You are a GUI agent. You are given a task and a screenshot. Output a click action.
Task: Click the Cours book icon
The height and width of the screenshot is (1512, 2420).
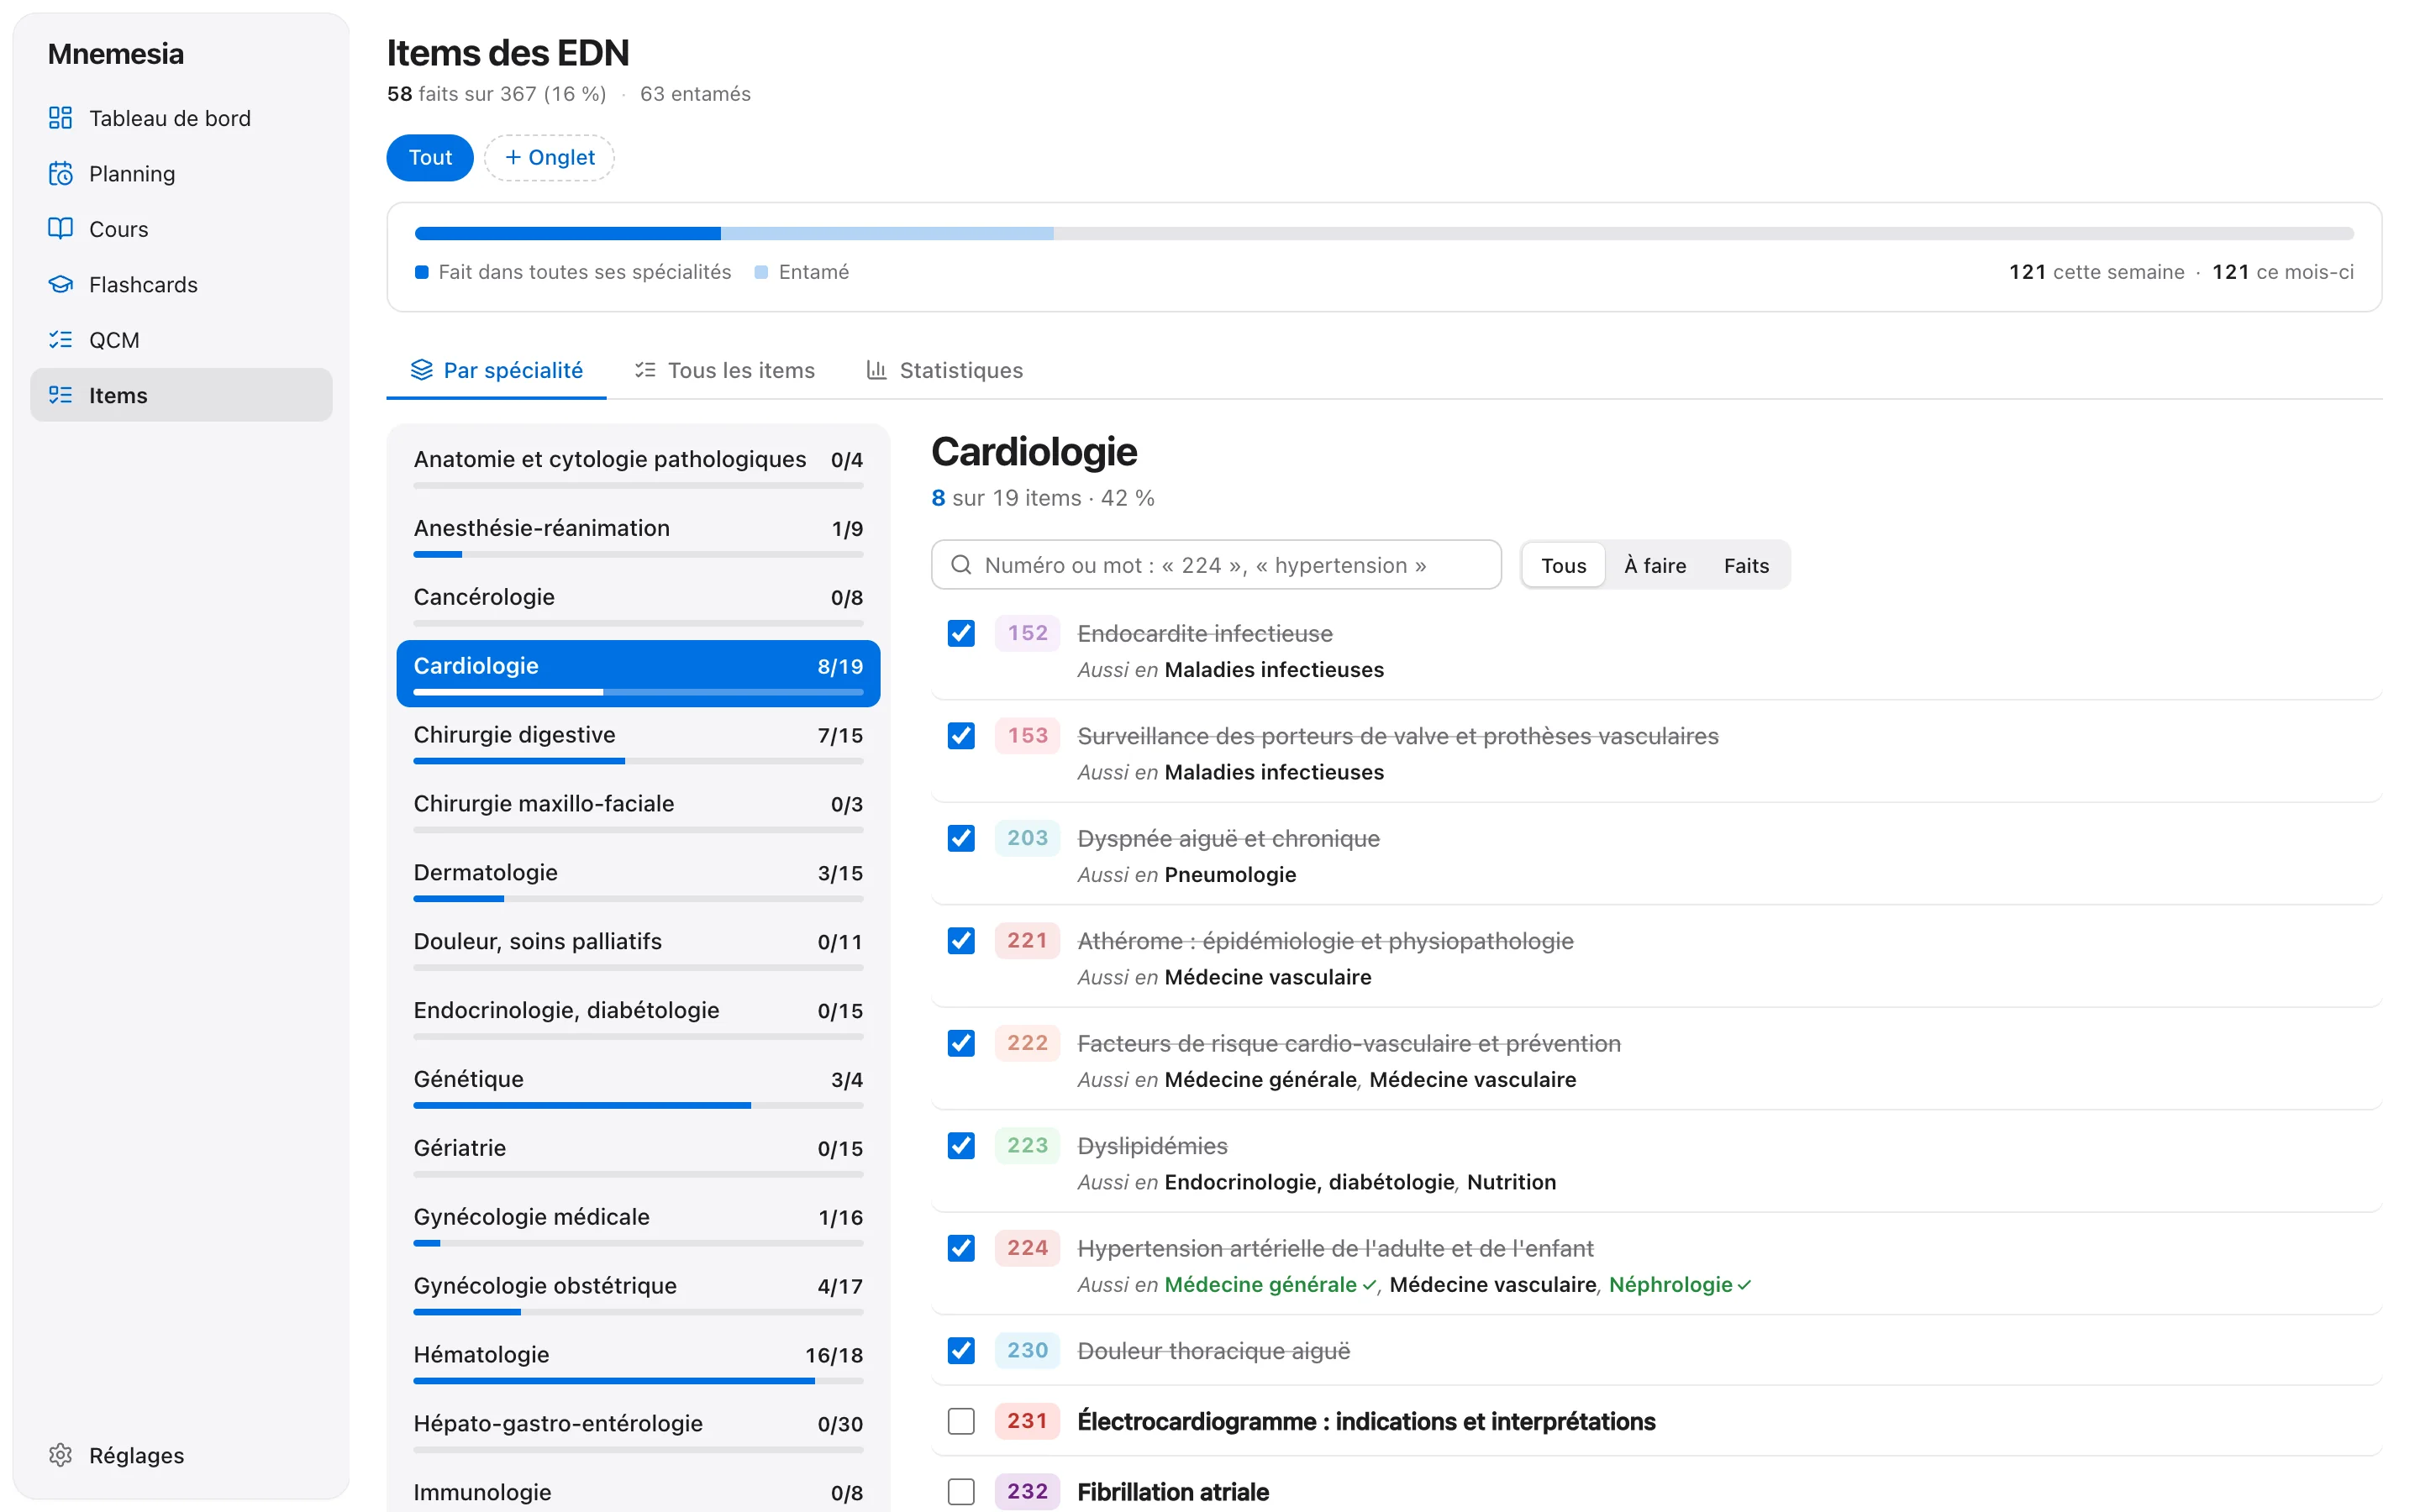pyautogui.click(x=60, y=229)
